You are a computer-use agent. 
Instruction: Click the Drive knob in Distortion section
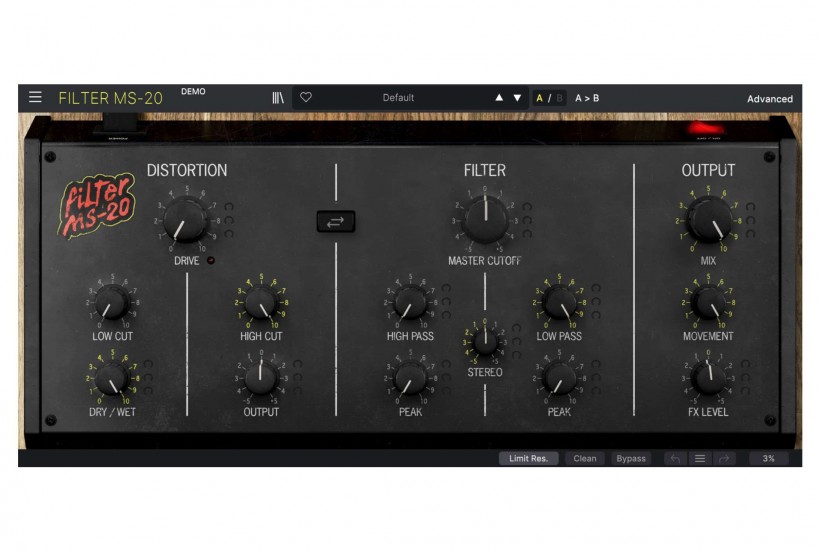[186, 219]
